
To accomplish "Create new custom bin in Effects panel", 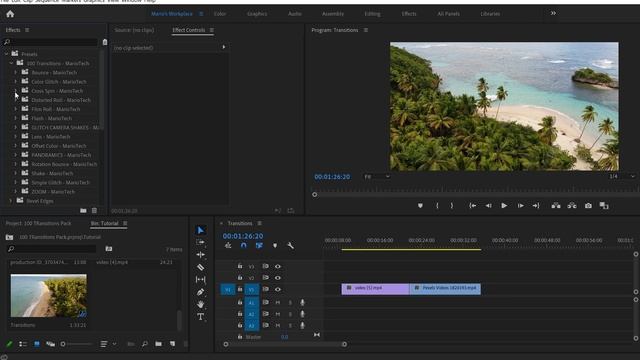I will [83, 211].
